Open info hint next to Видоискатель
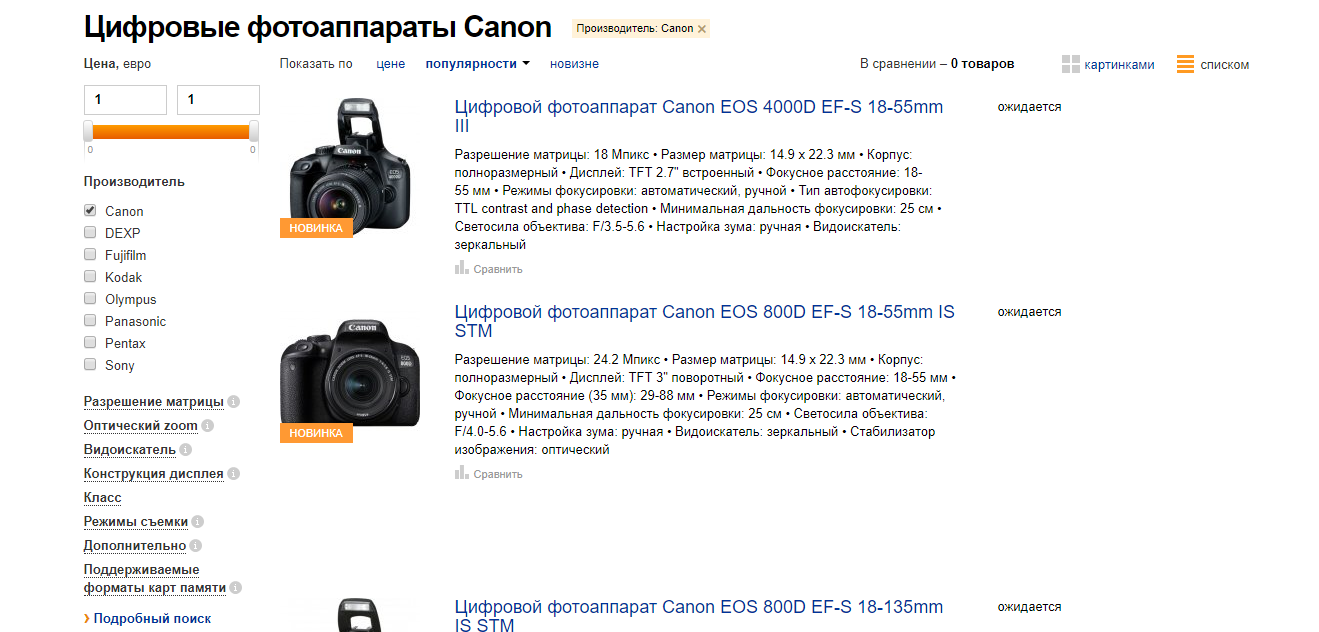Viewport: 1319px width, 632px height. [x=186, y=450]
